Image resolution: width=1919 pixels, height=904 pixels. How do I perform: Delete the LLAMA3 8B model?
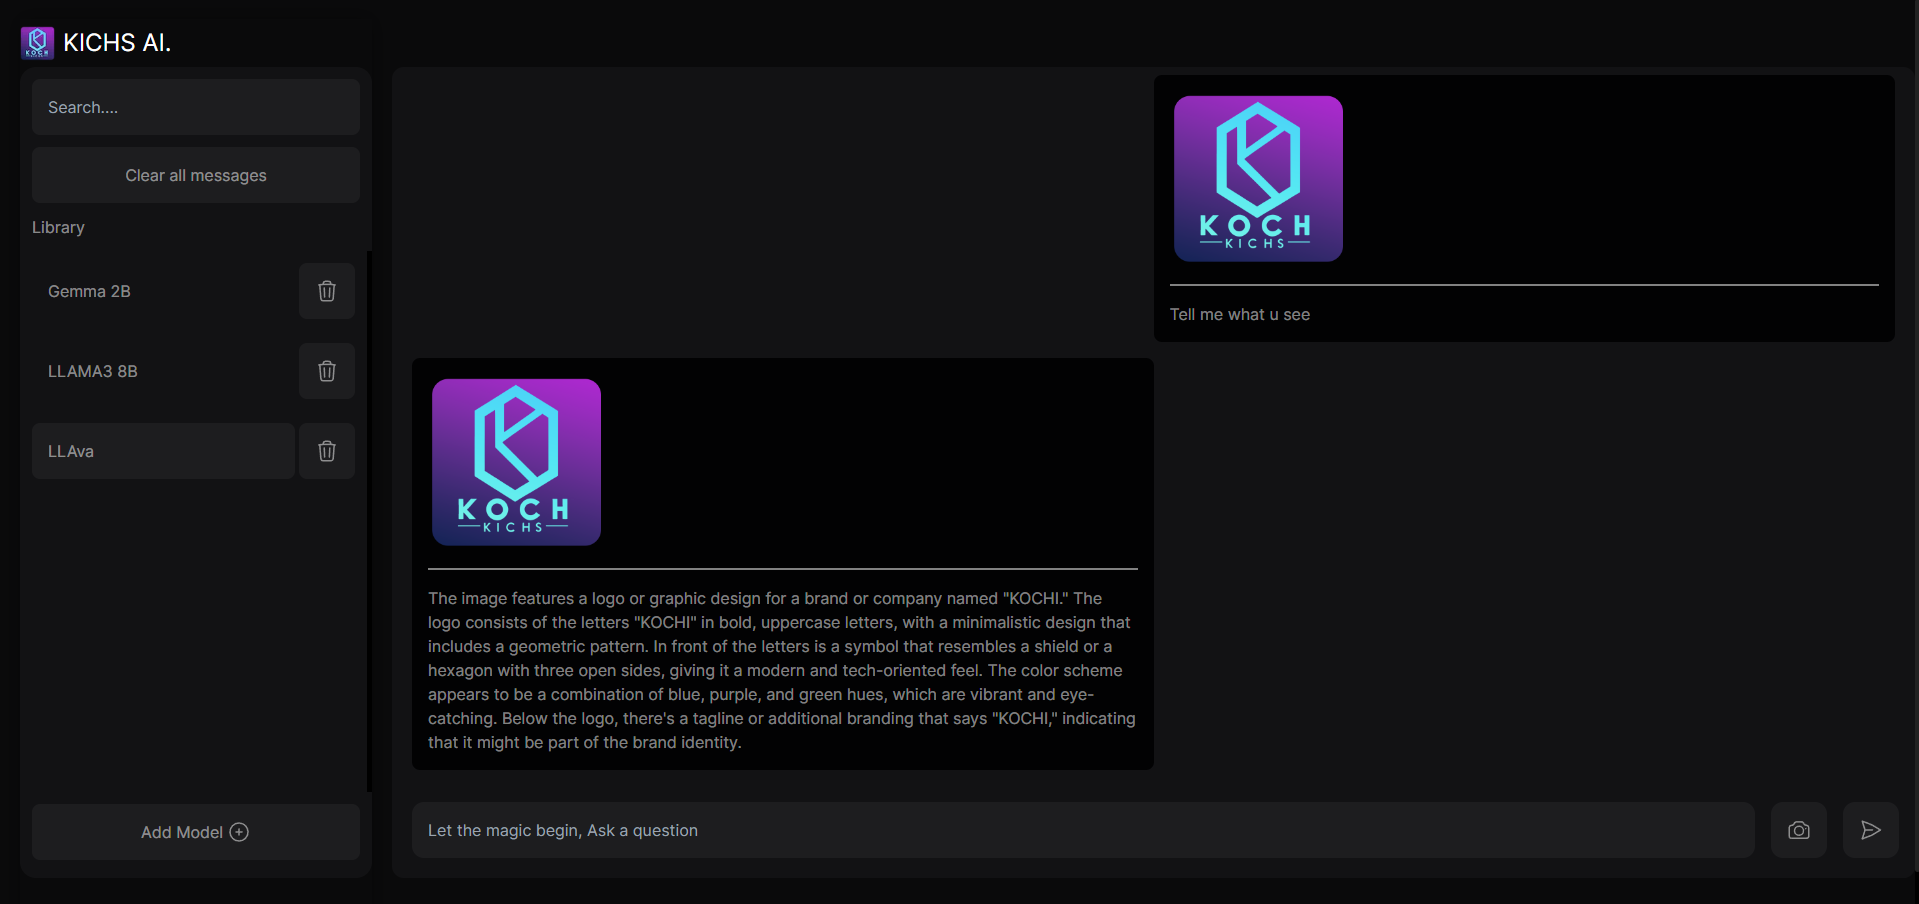[327, 371]
